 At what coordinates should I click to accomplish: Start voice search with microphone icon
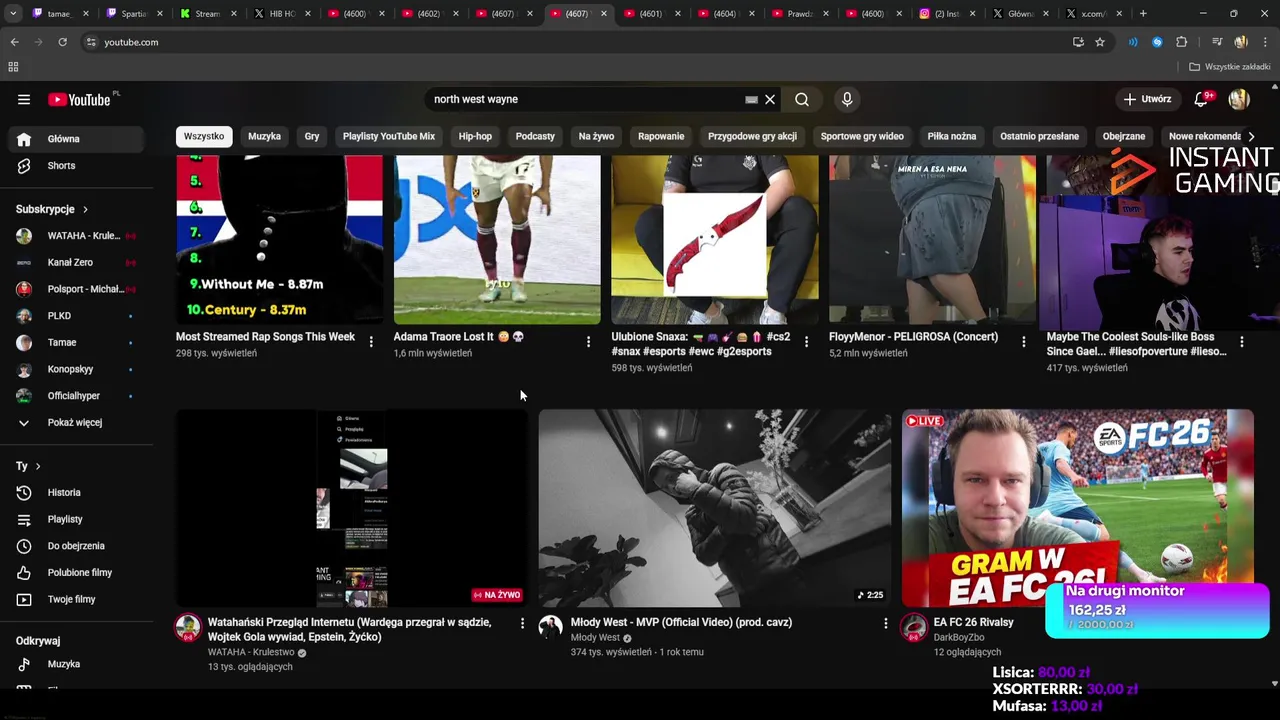(847, 99)
